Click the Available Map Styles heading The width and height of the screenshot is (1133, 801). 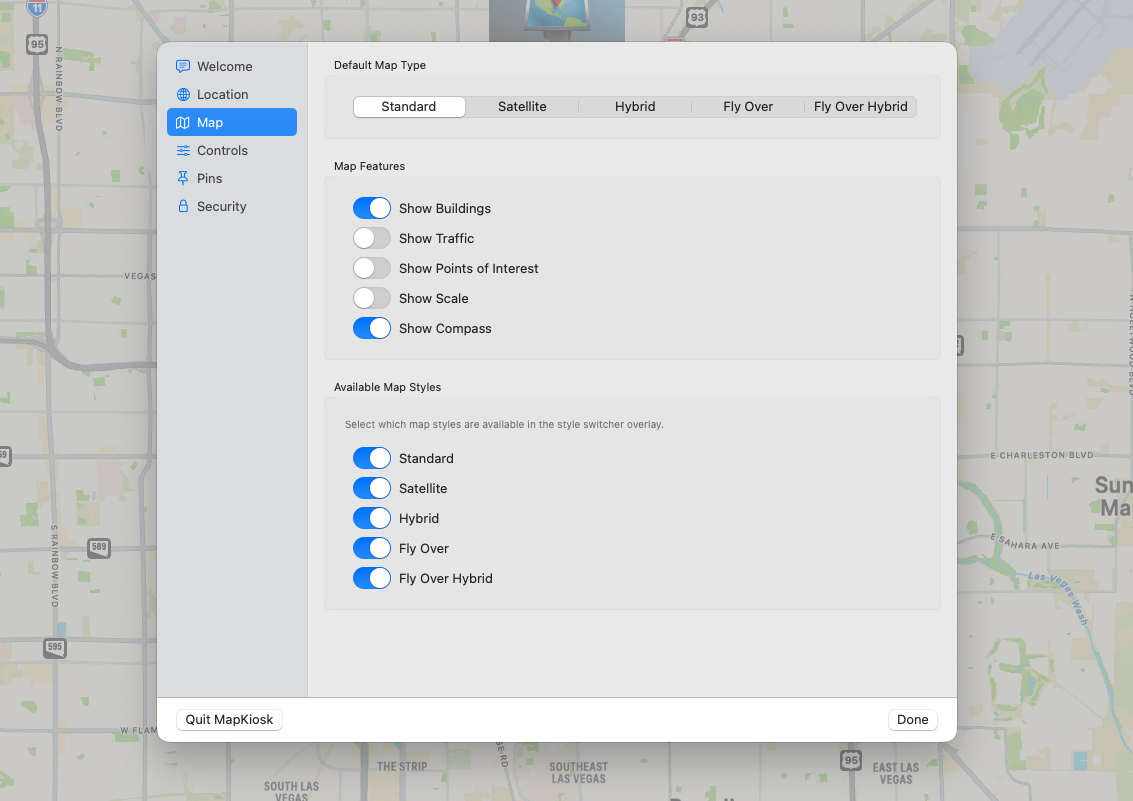[x=387, y=387]
